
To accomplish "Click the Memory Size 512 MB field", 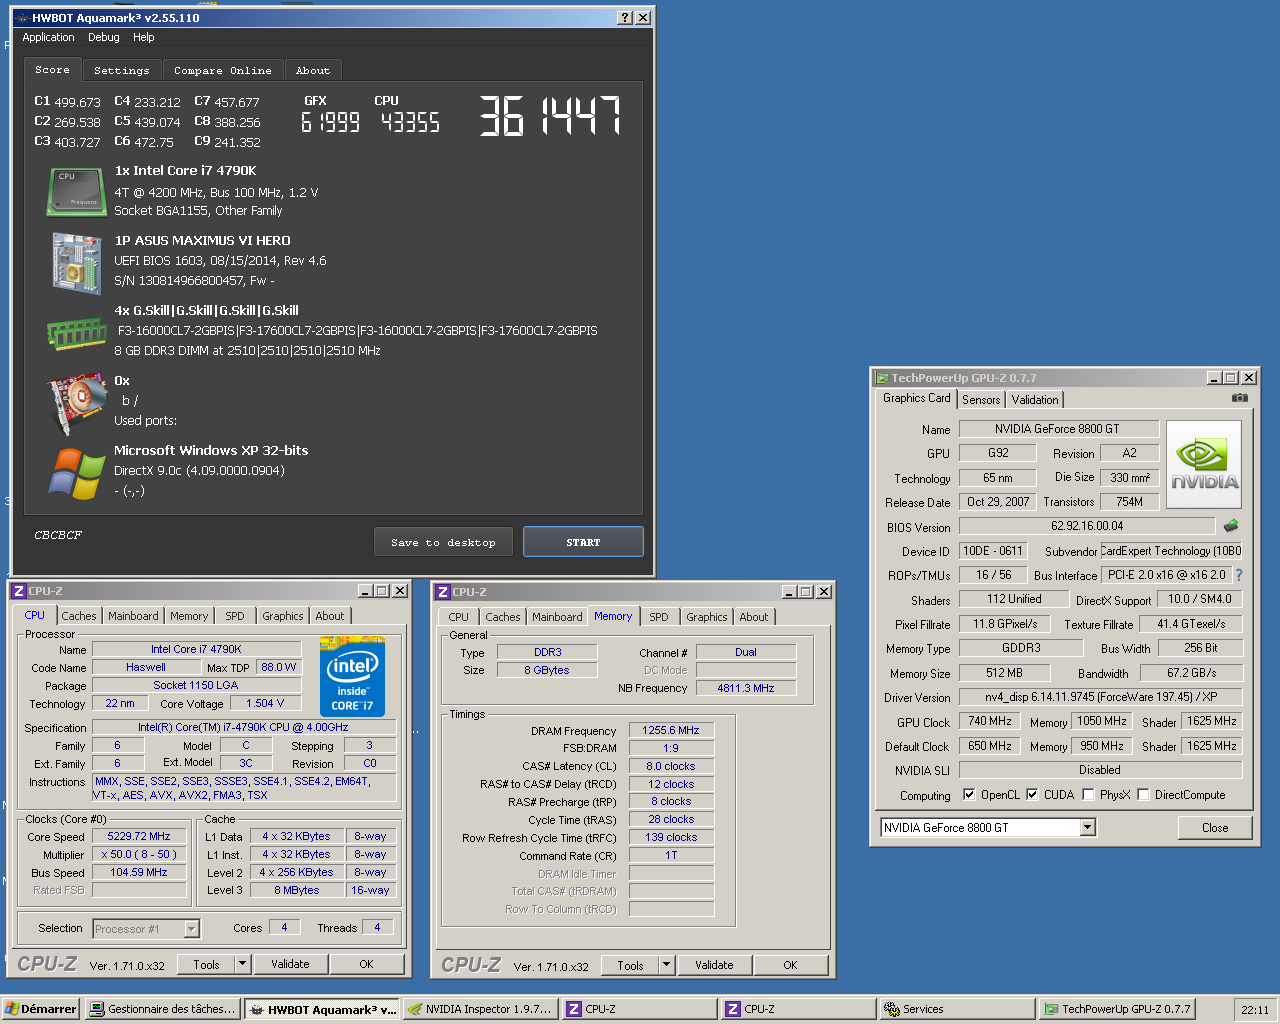I will pyautogui.click(x=1004, y=673).
